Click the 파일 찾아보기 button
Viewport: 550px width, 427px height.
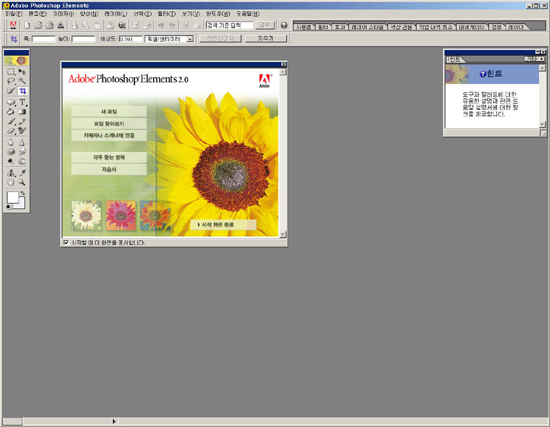(x=109, y=124)
